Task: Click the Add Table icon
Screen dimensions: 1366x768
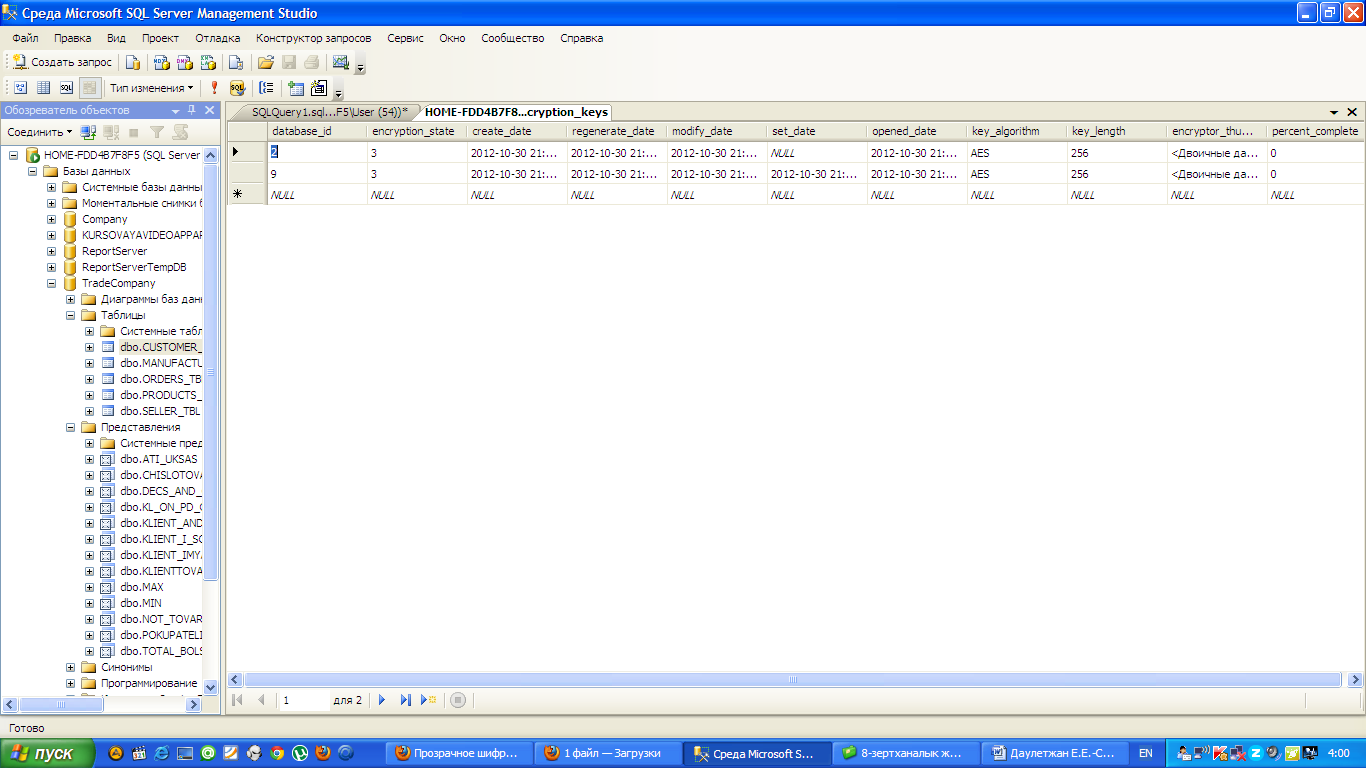Action: [x=296, y=88]
